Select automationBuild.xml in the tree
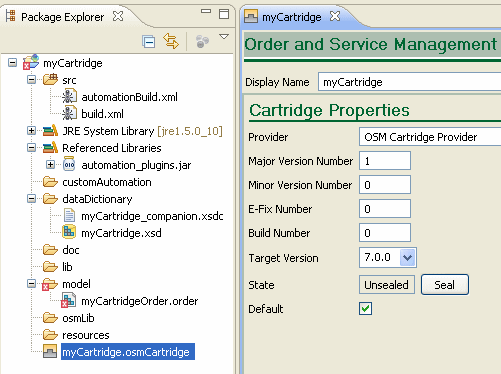Screen dimensions: 501x374 click(129, 97)
